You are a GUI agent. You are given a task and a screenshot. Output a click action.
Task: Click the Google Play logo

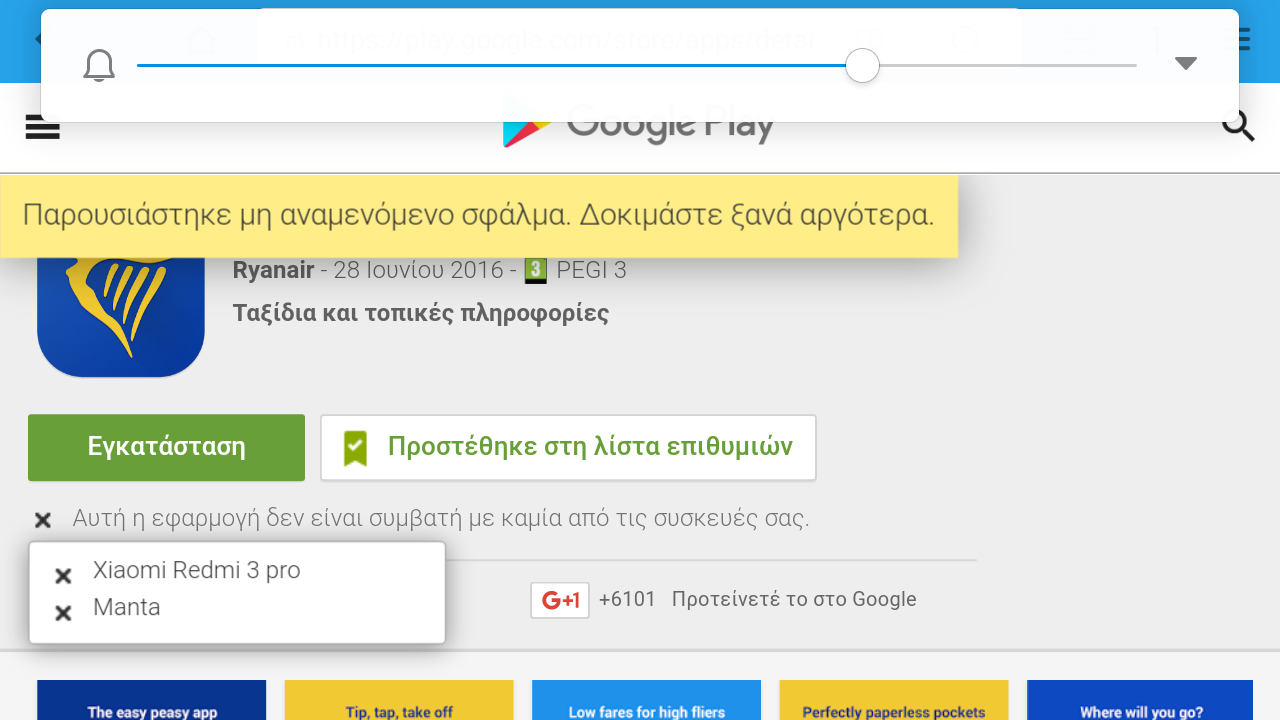[638, 127]
